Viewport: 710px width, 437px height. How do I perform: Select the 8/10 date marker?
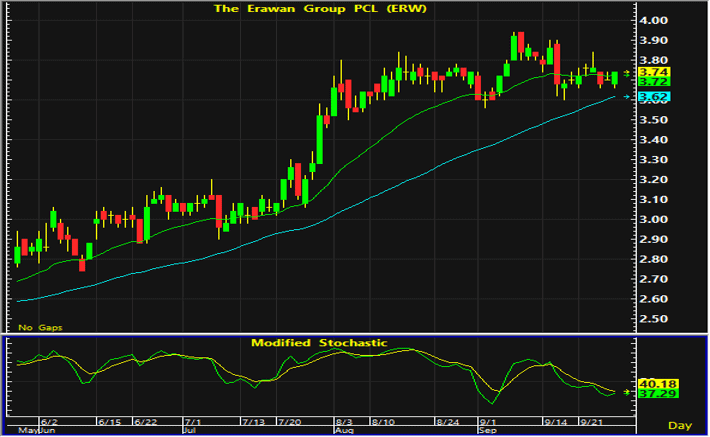click(383, 422)
